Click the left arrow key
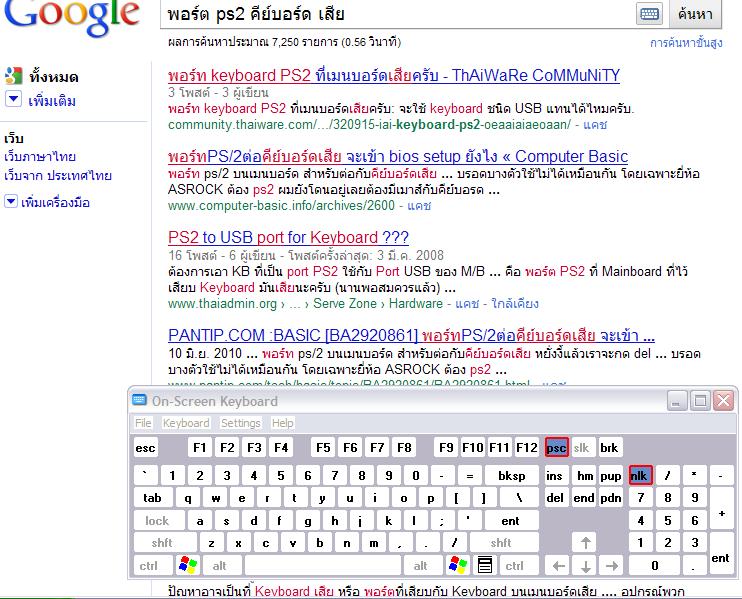 558,565
